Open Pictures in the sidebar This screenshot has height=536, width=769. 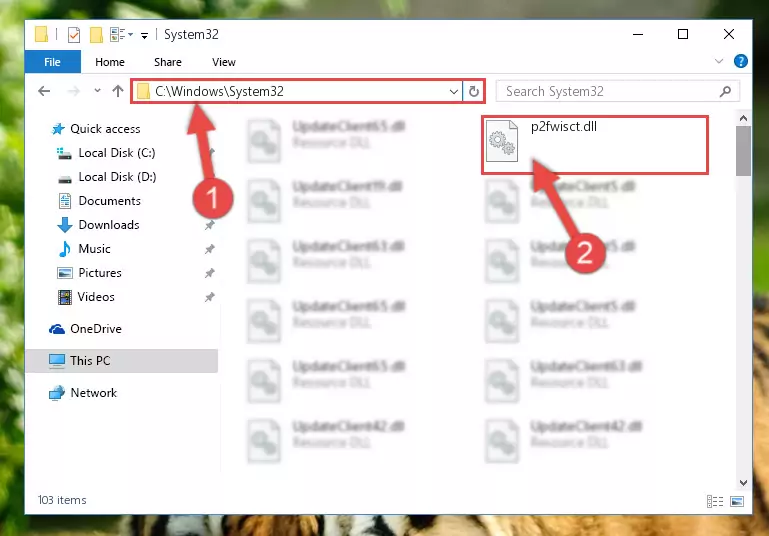[x=89, y=273]
